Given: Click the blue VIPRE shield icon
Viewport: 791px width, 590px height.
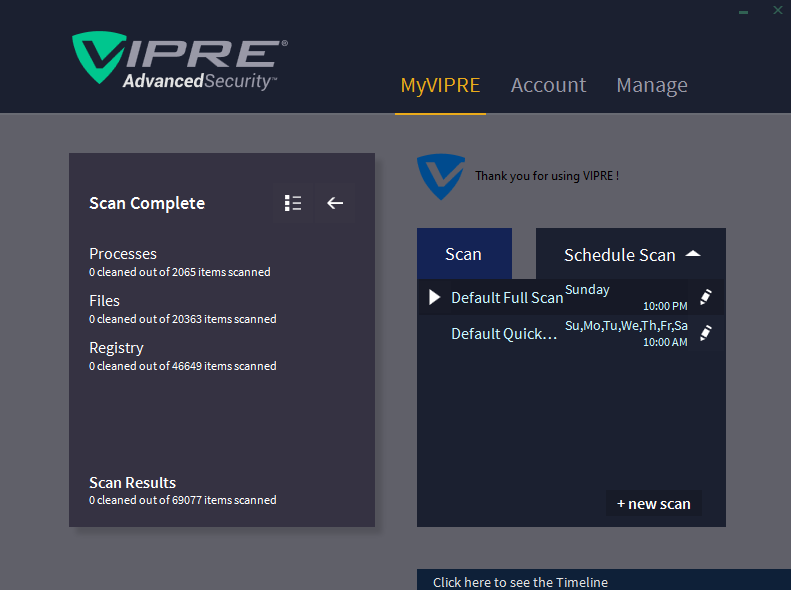Looking at the screenshot, I should coord(441,176).
